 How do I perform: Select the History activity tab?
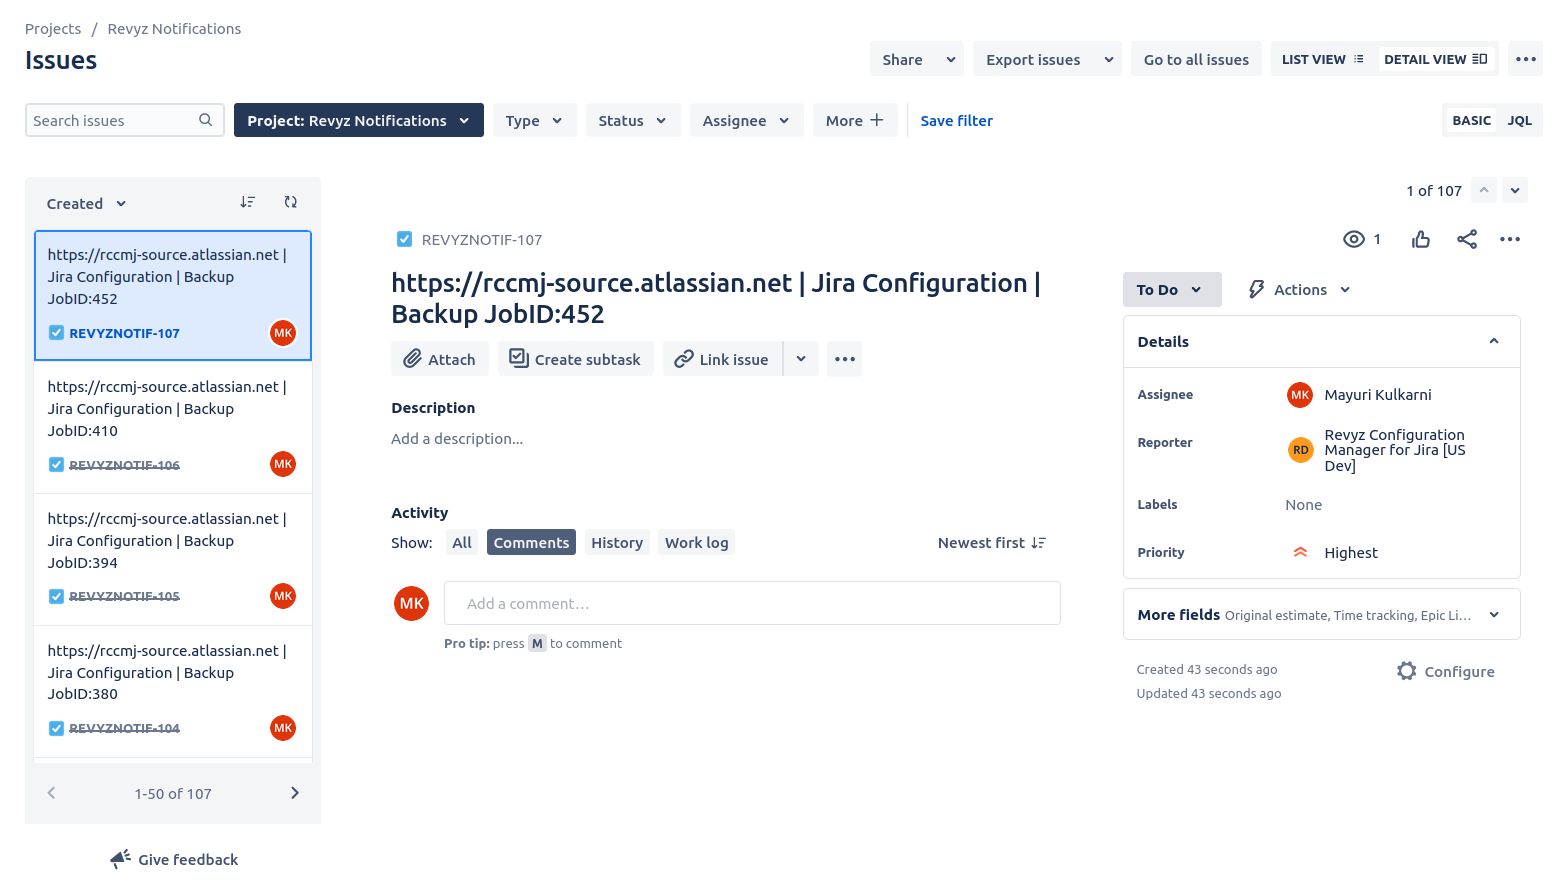(x=616, y=543)
